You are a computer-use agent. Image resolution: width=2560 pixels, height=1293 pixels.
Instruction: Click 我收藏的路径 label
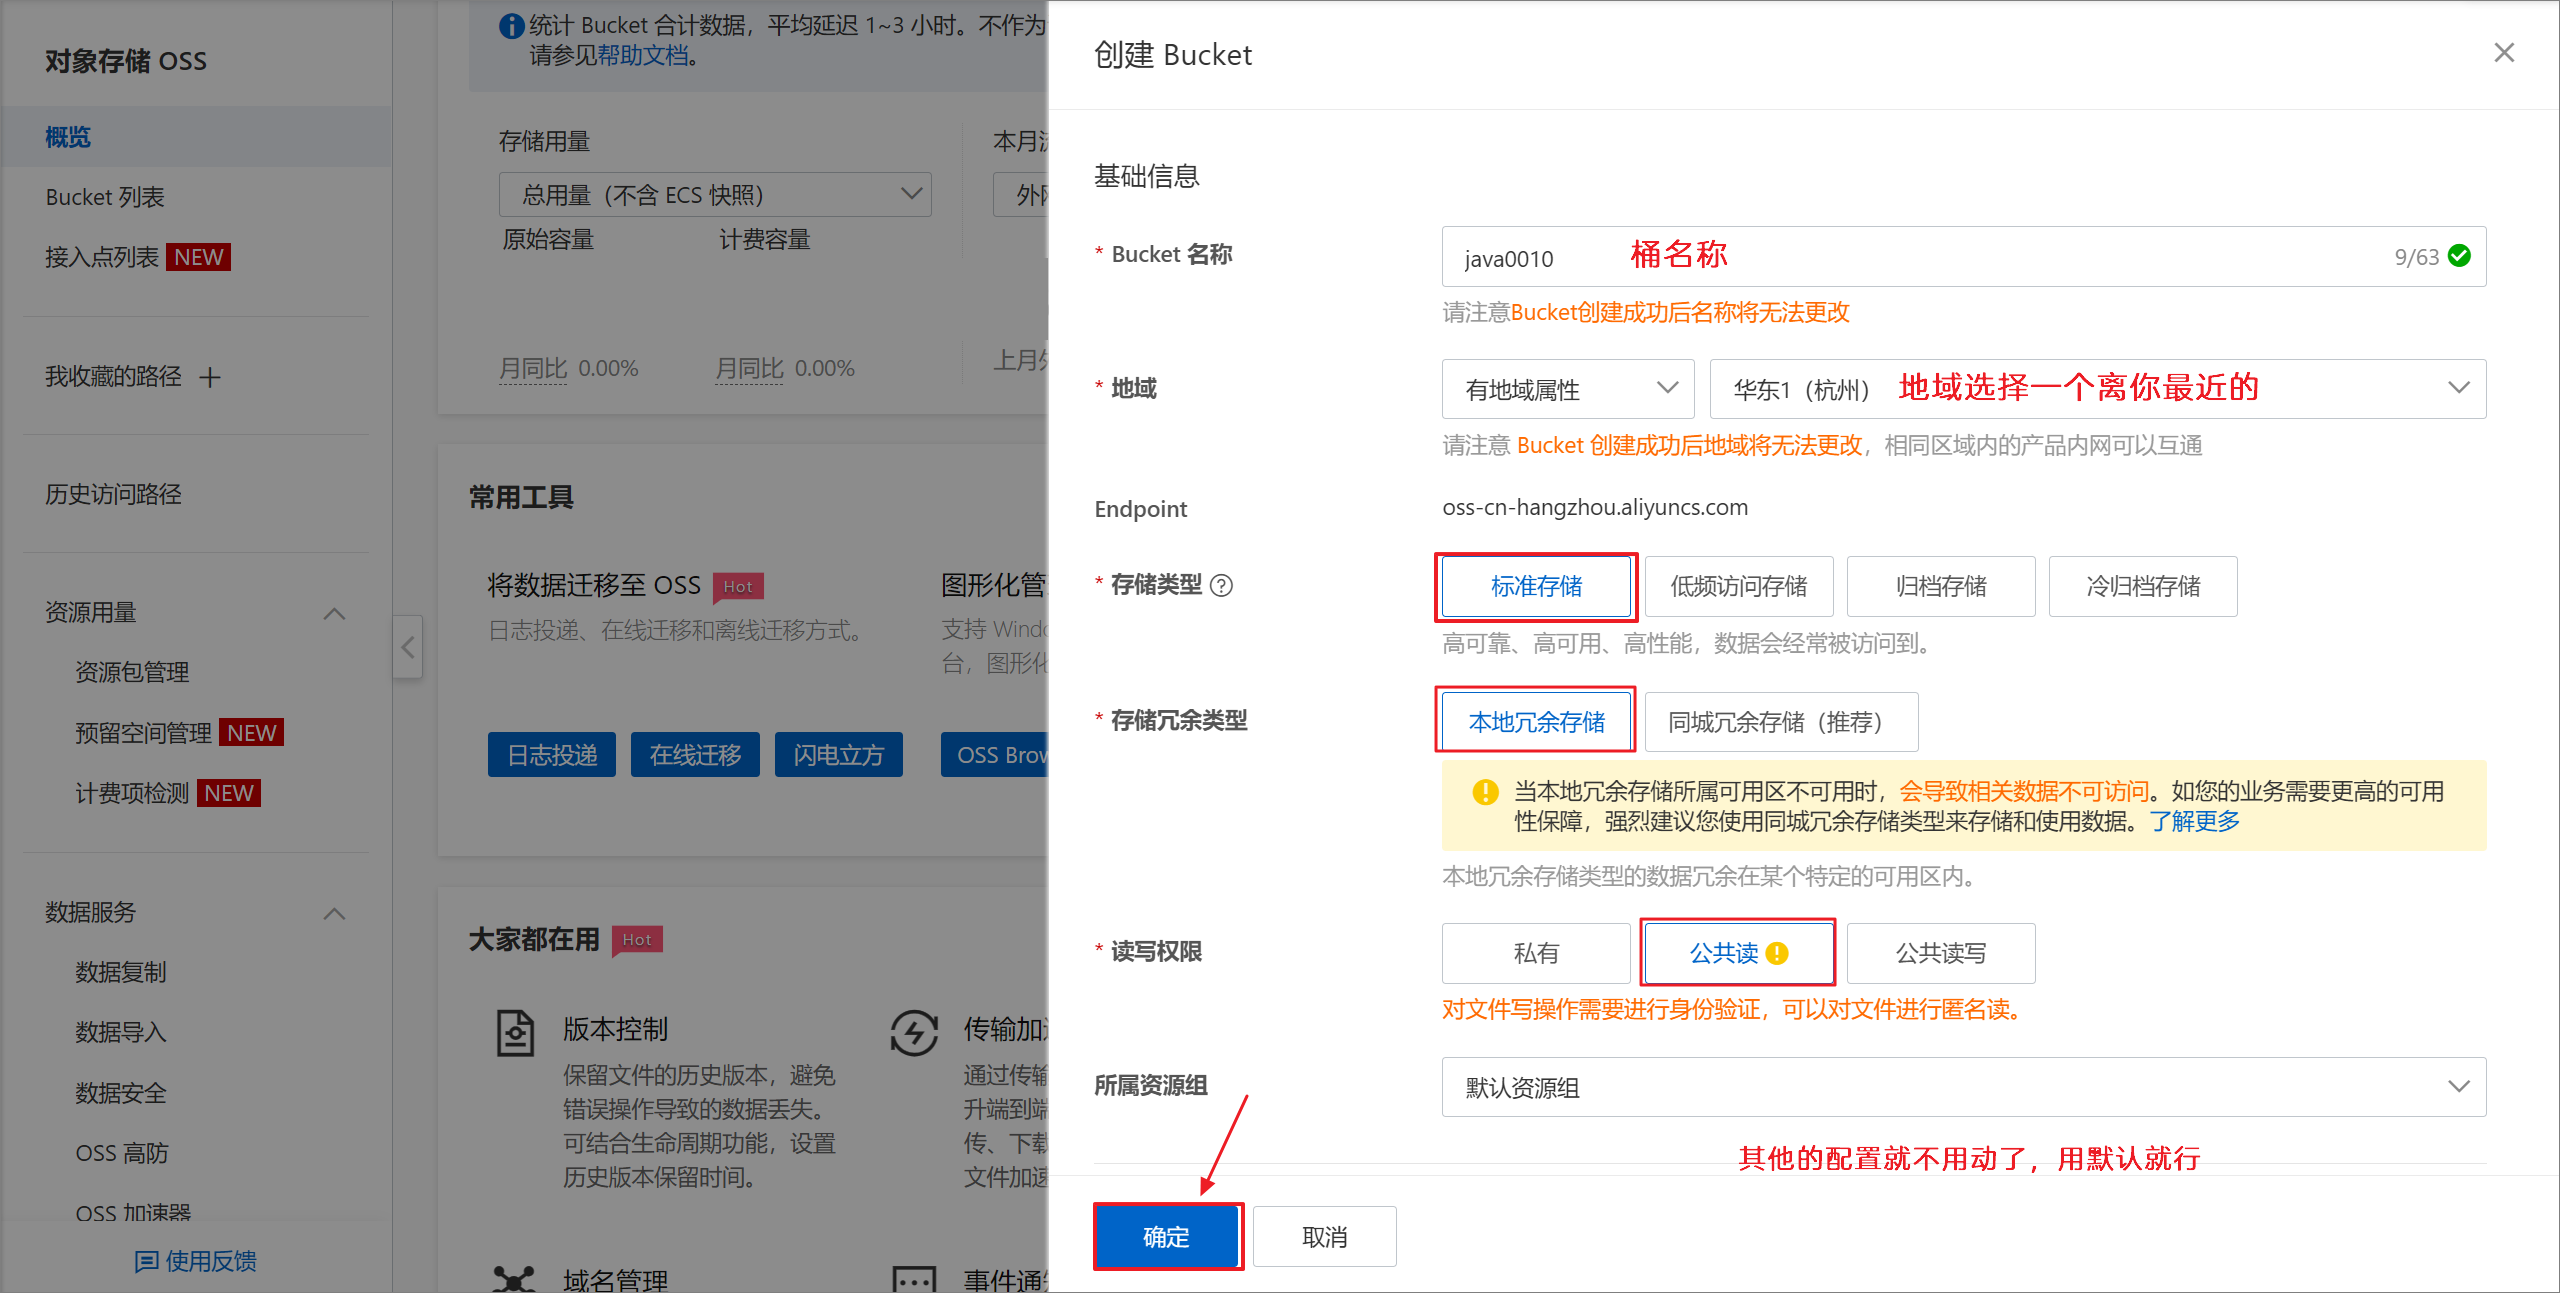(x=113, y=377)
